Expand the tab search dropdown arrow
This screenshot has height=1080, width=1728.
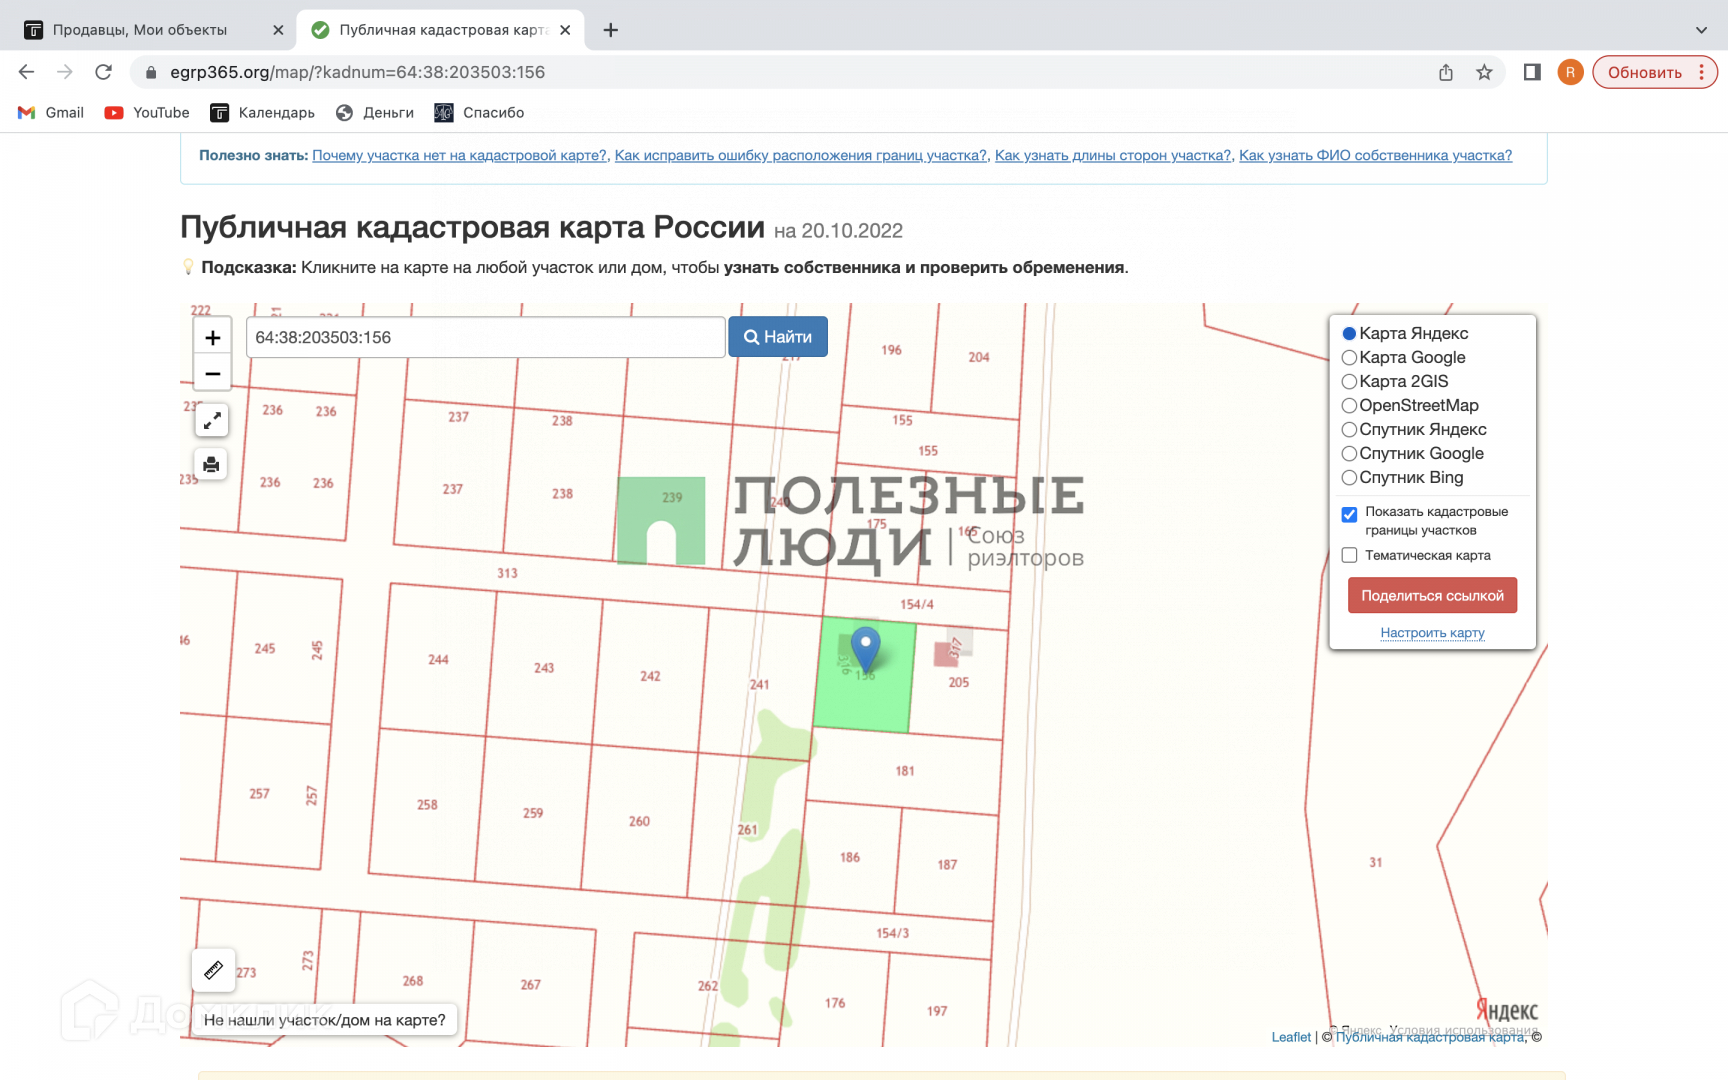click(1701, 30)
